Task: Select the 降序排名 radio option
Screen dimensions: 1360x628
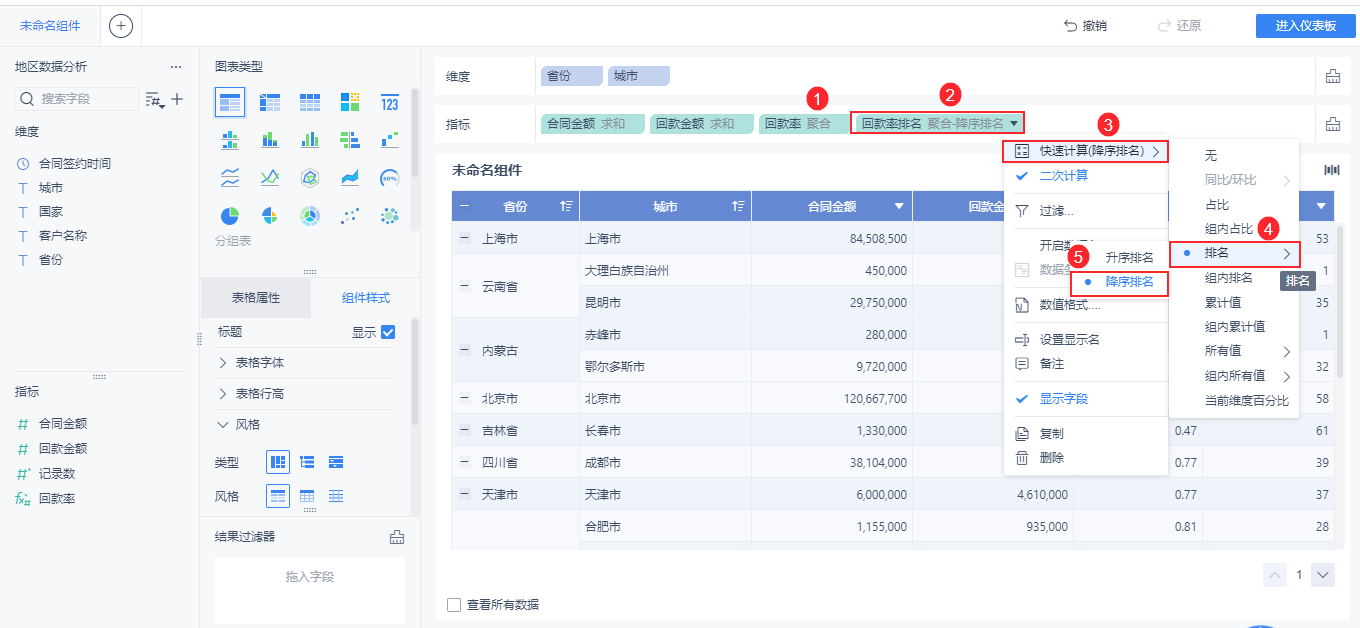Action: (x=1118, y=282)
